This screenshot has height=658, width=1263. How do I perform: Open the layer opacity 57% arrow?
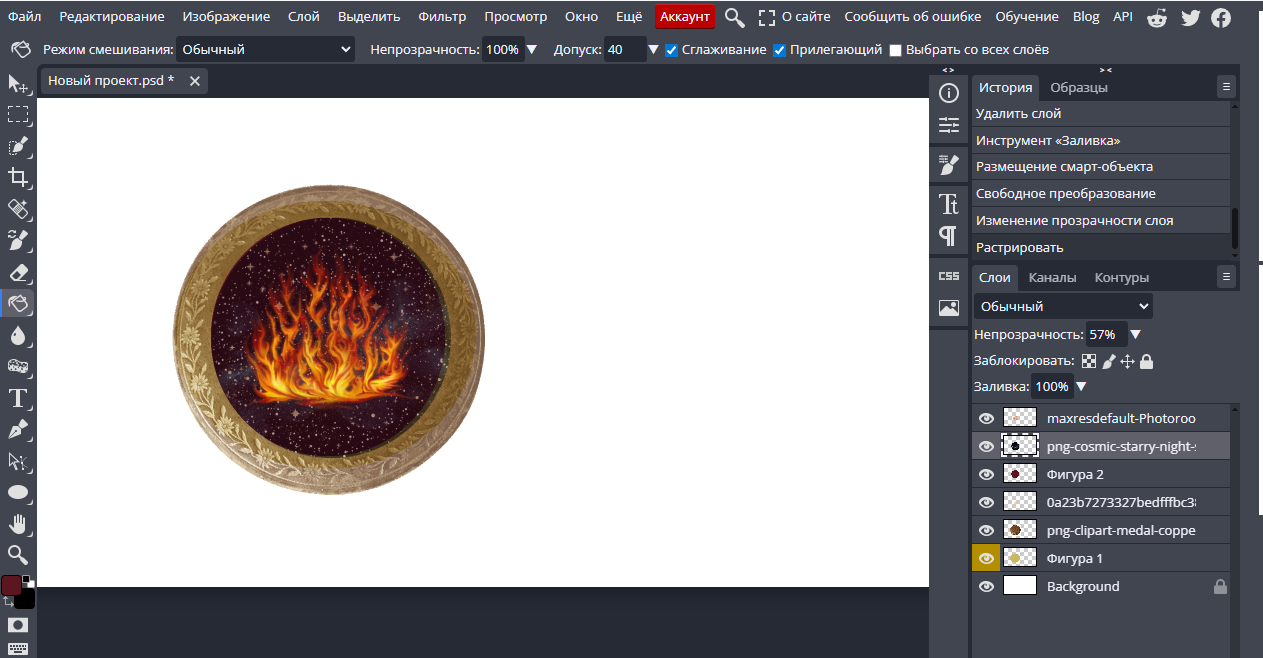coord(1135,335)
